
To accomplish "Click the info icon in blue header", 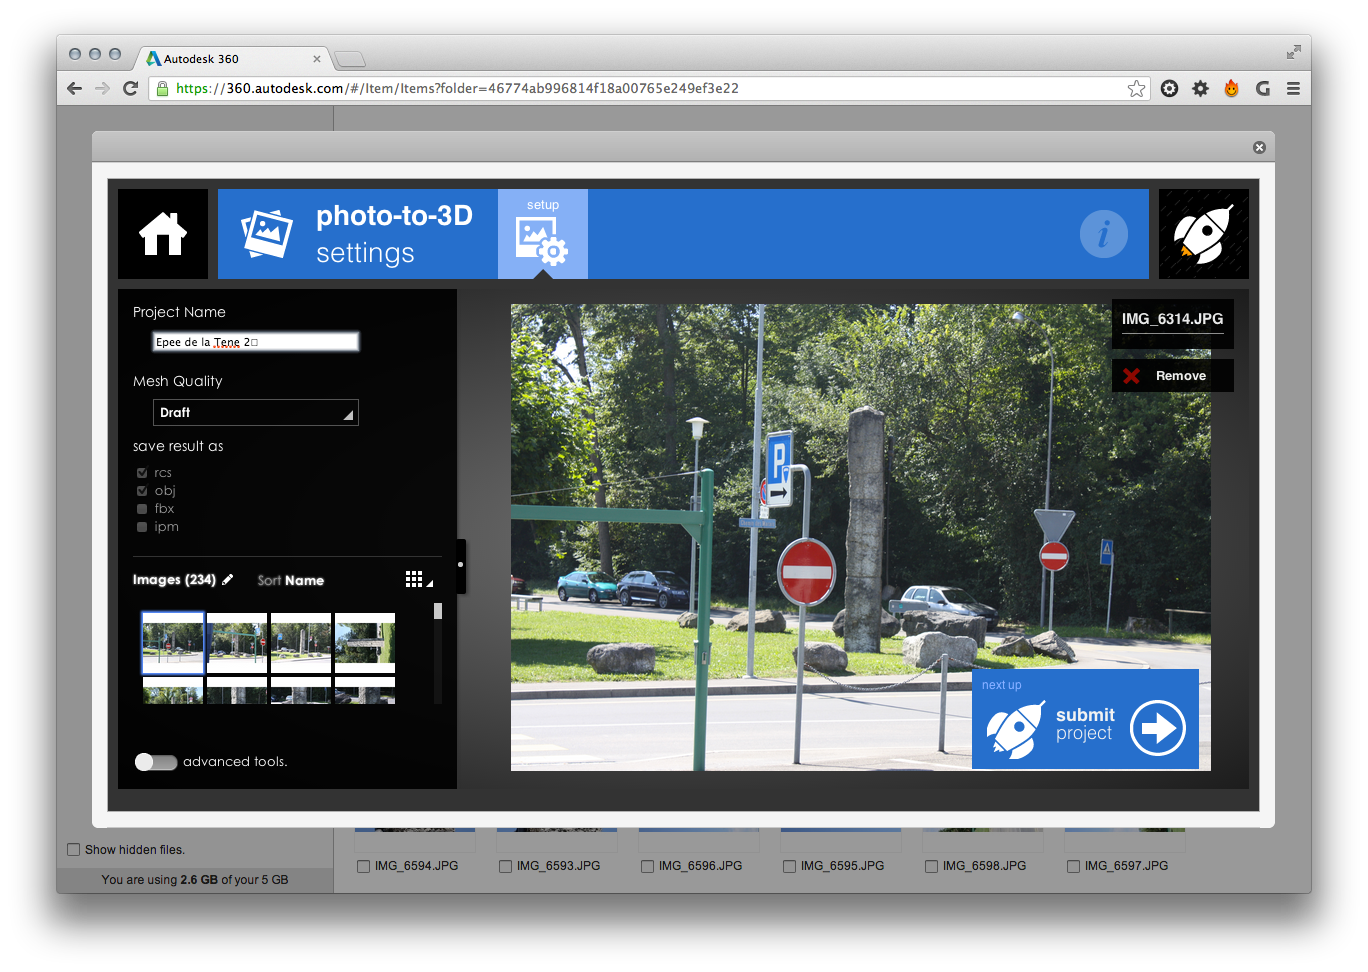I will (x=1103, y=235).
